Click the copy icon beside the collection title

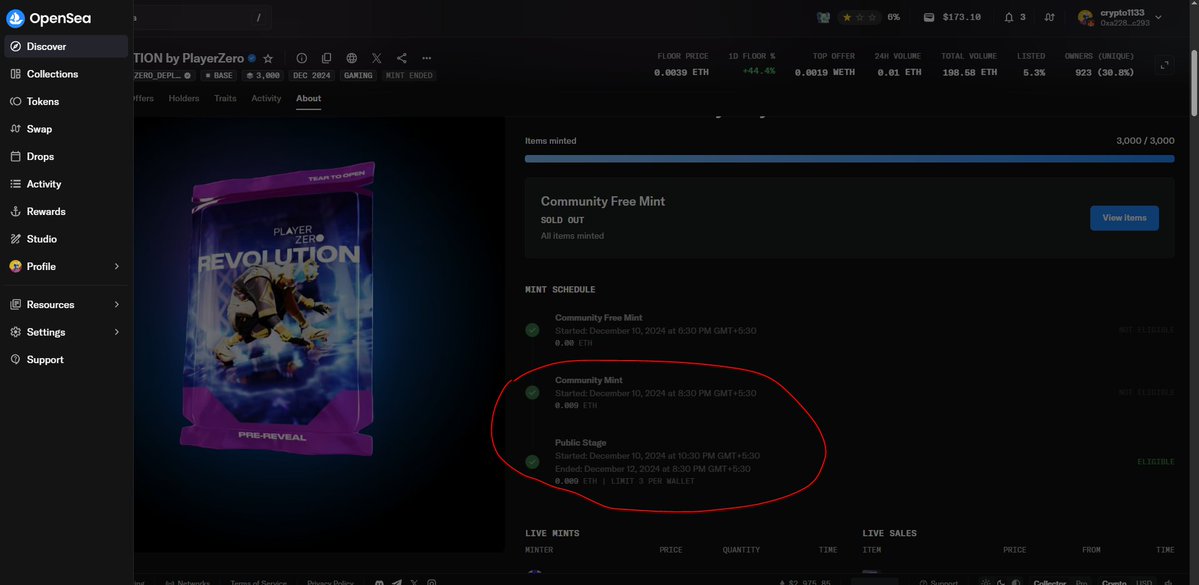tap(327, 58)
